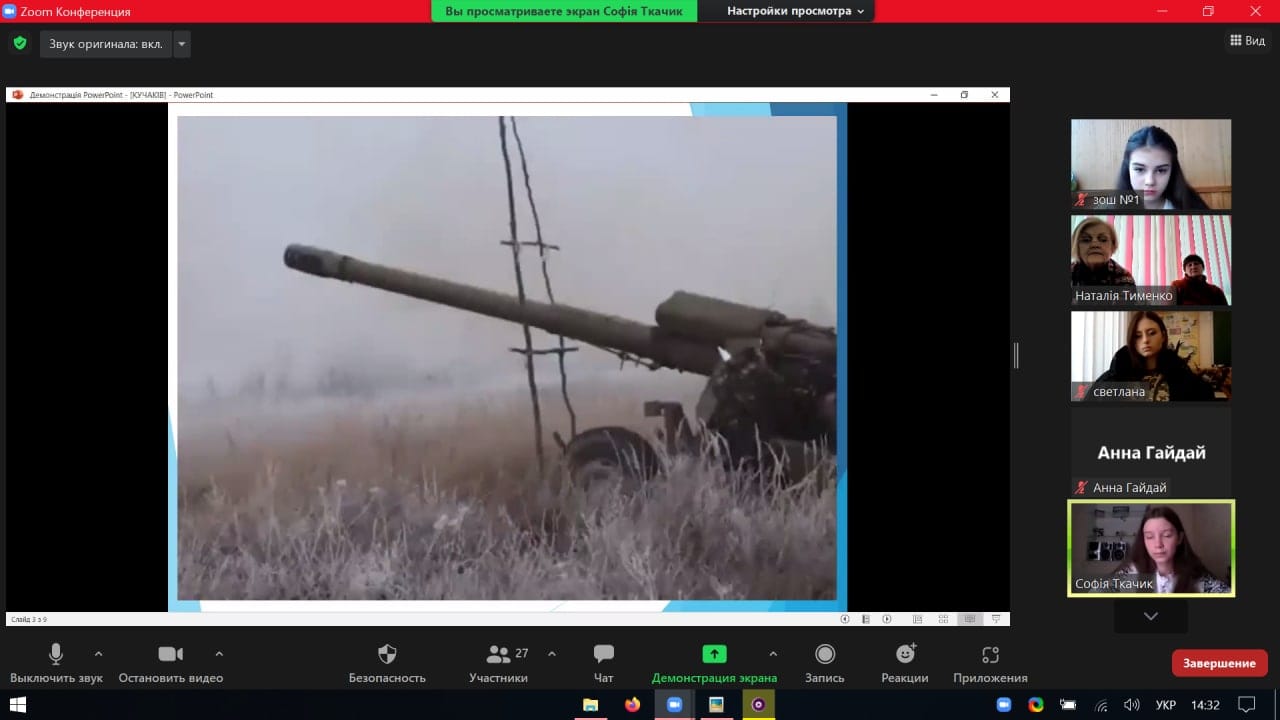The image size is (1280, 720).
Task: Select Софія Ткачик video thumbnail
Action: (1151, 548)
